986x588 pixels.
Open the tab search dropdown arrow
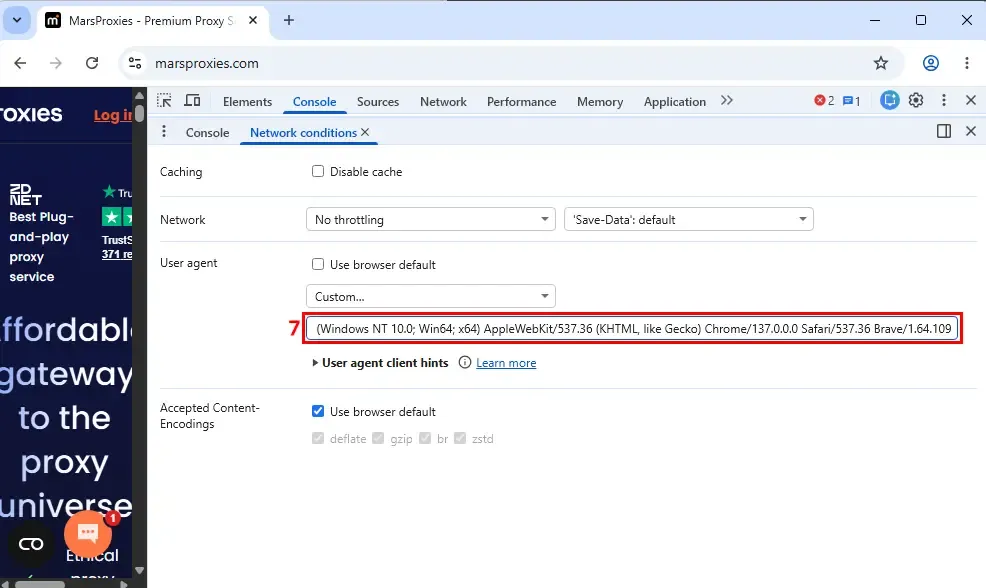(17, 20)
